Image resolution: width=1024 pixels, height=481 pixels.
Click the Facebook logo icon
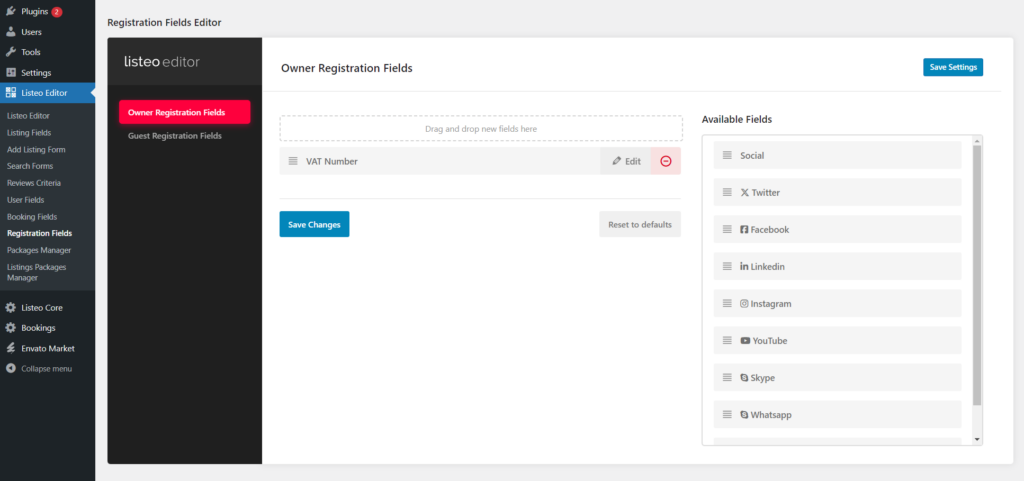[744, 230]
